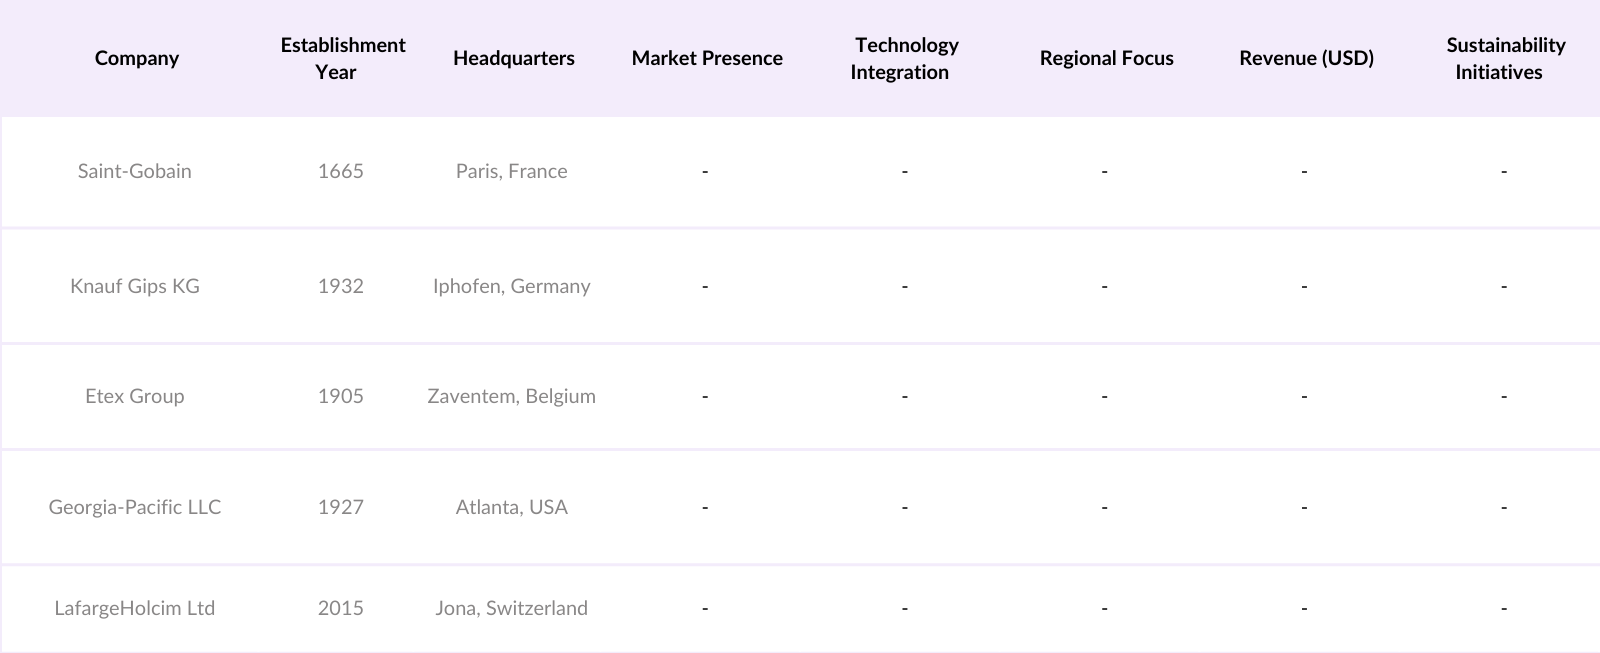Click the Establishment Year column header
Image resolution: width=1600 pixels, height=653 pixels.
(342, 58)
